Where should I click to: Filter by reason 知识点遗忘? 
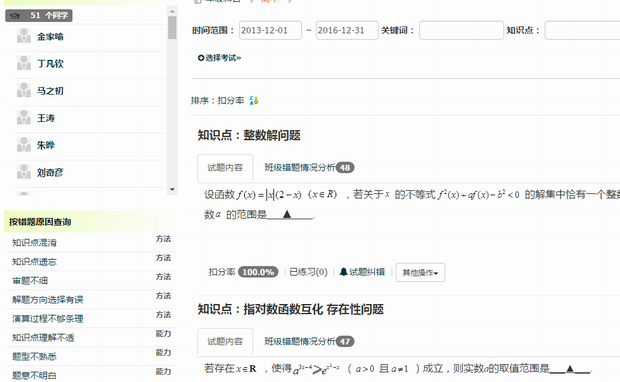34,262
